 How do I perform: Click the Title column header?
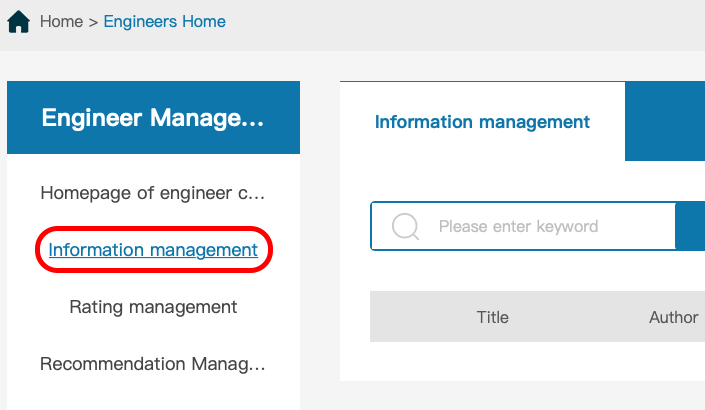pos(493,317)
